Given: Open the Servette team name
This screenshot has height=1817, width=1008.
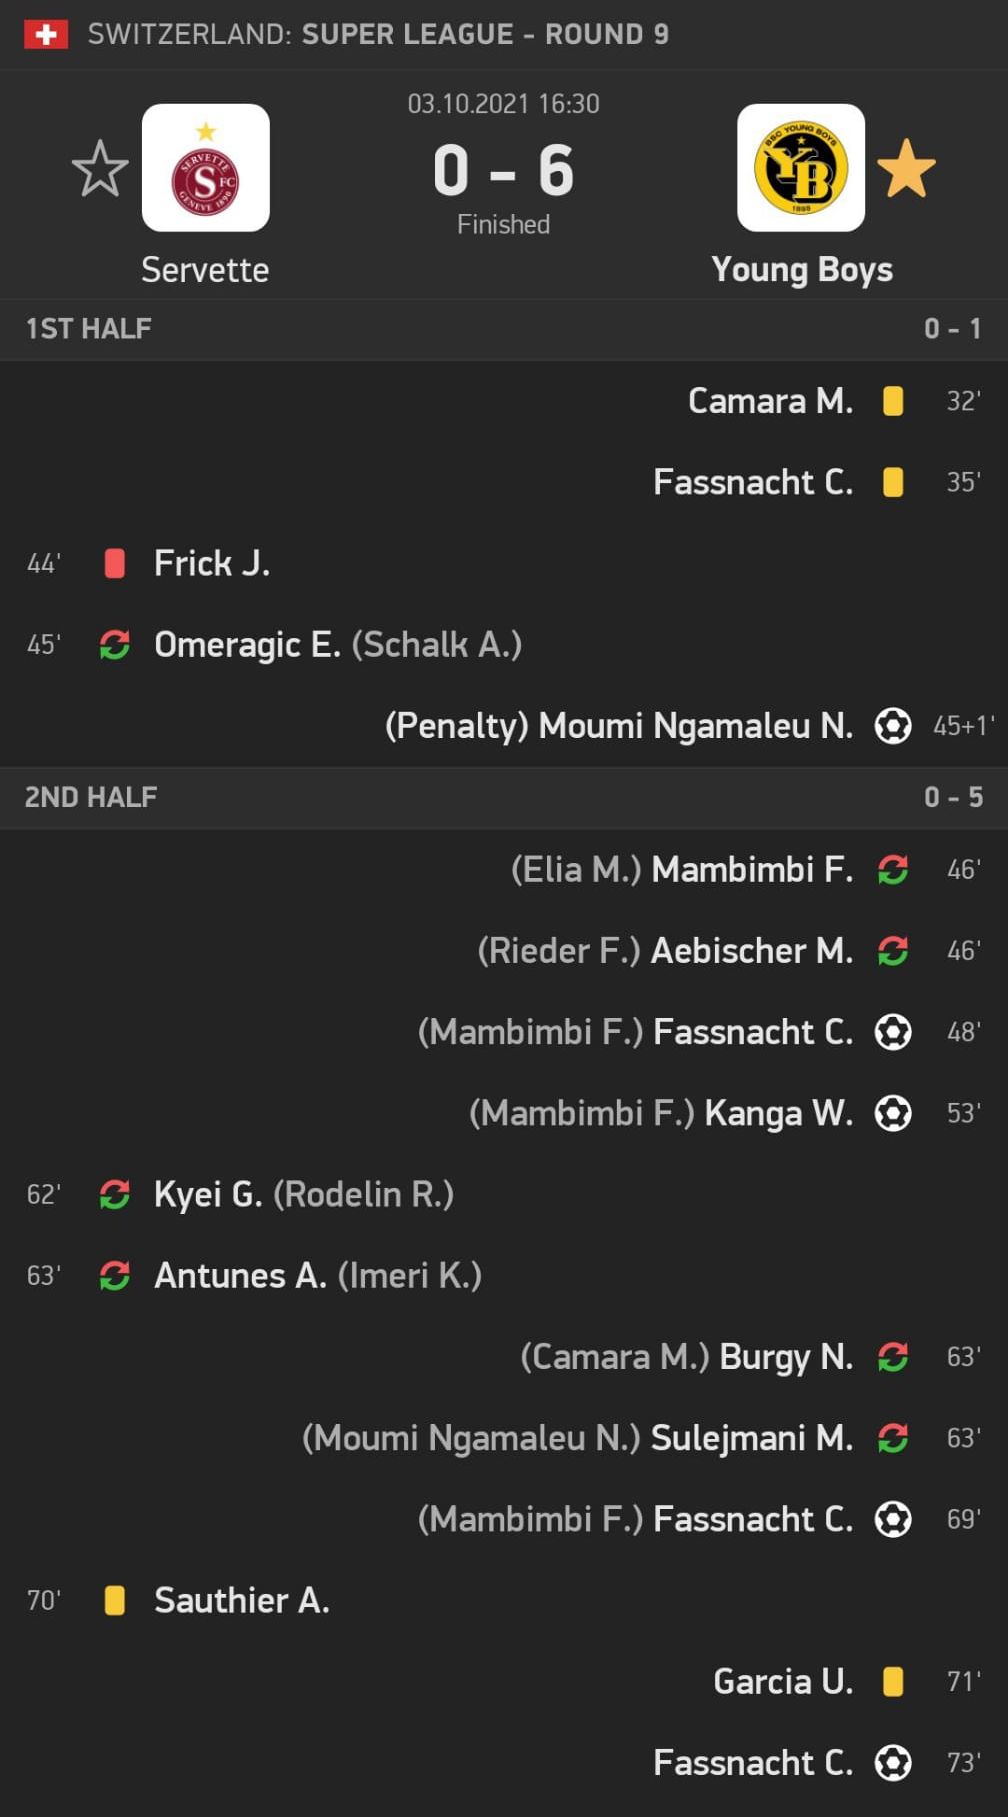Looking at the screenshot, I should click(x=205, y=270).
